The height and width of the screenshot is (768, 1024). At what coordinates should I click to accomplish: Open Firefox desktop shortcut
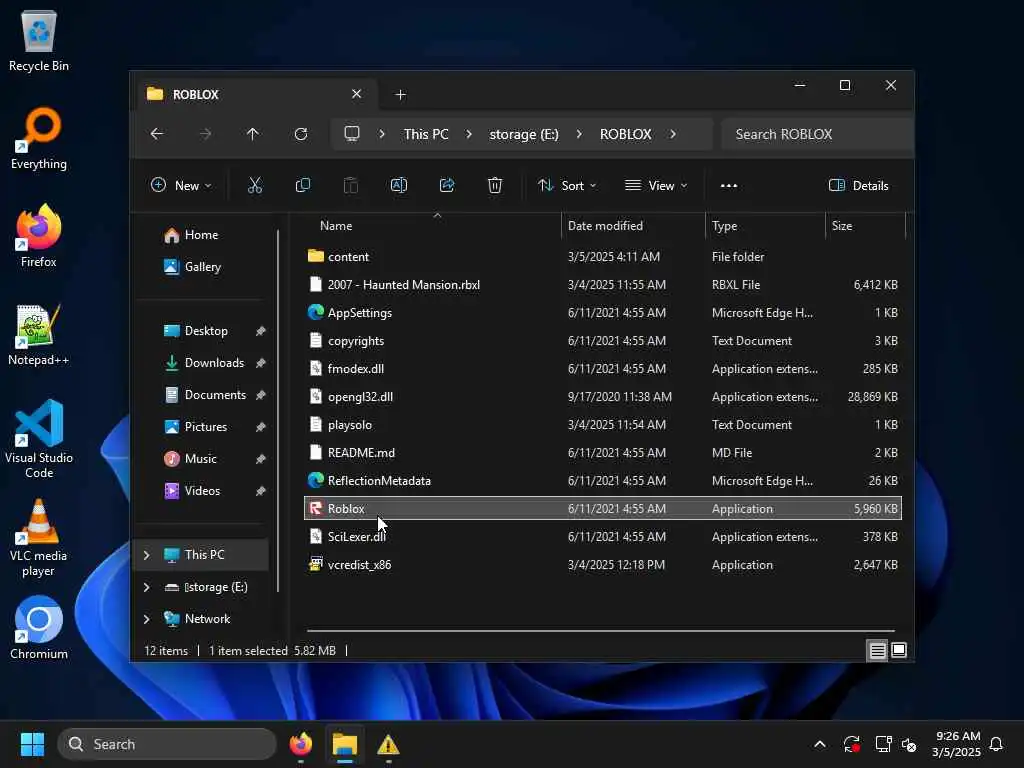(x=39, y=236)
